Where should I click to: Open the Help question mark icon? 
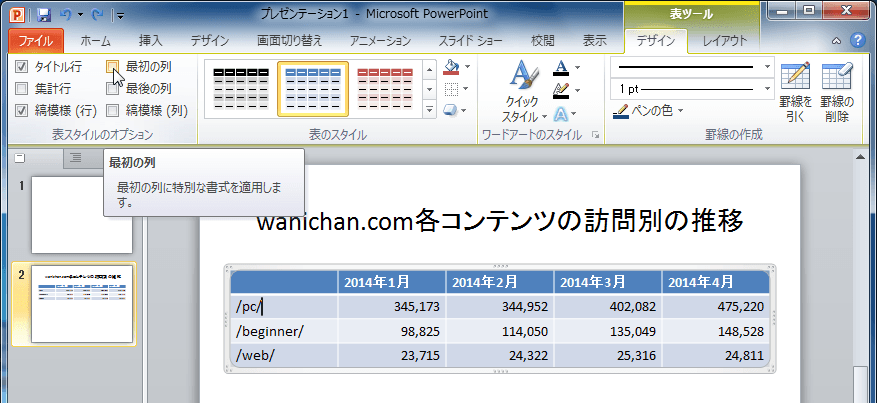pos(857,40)
